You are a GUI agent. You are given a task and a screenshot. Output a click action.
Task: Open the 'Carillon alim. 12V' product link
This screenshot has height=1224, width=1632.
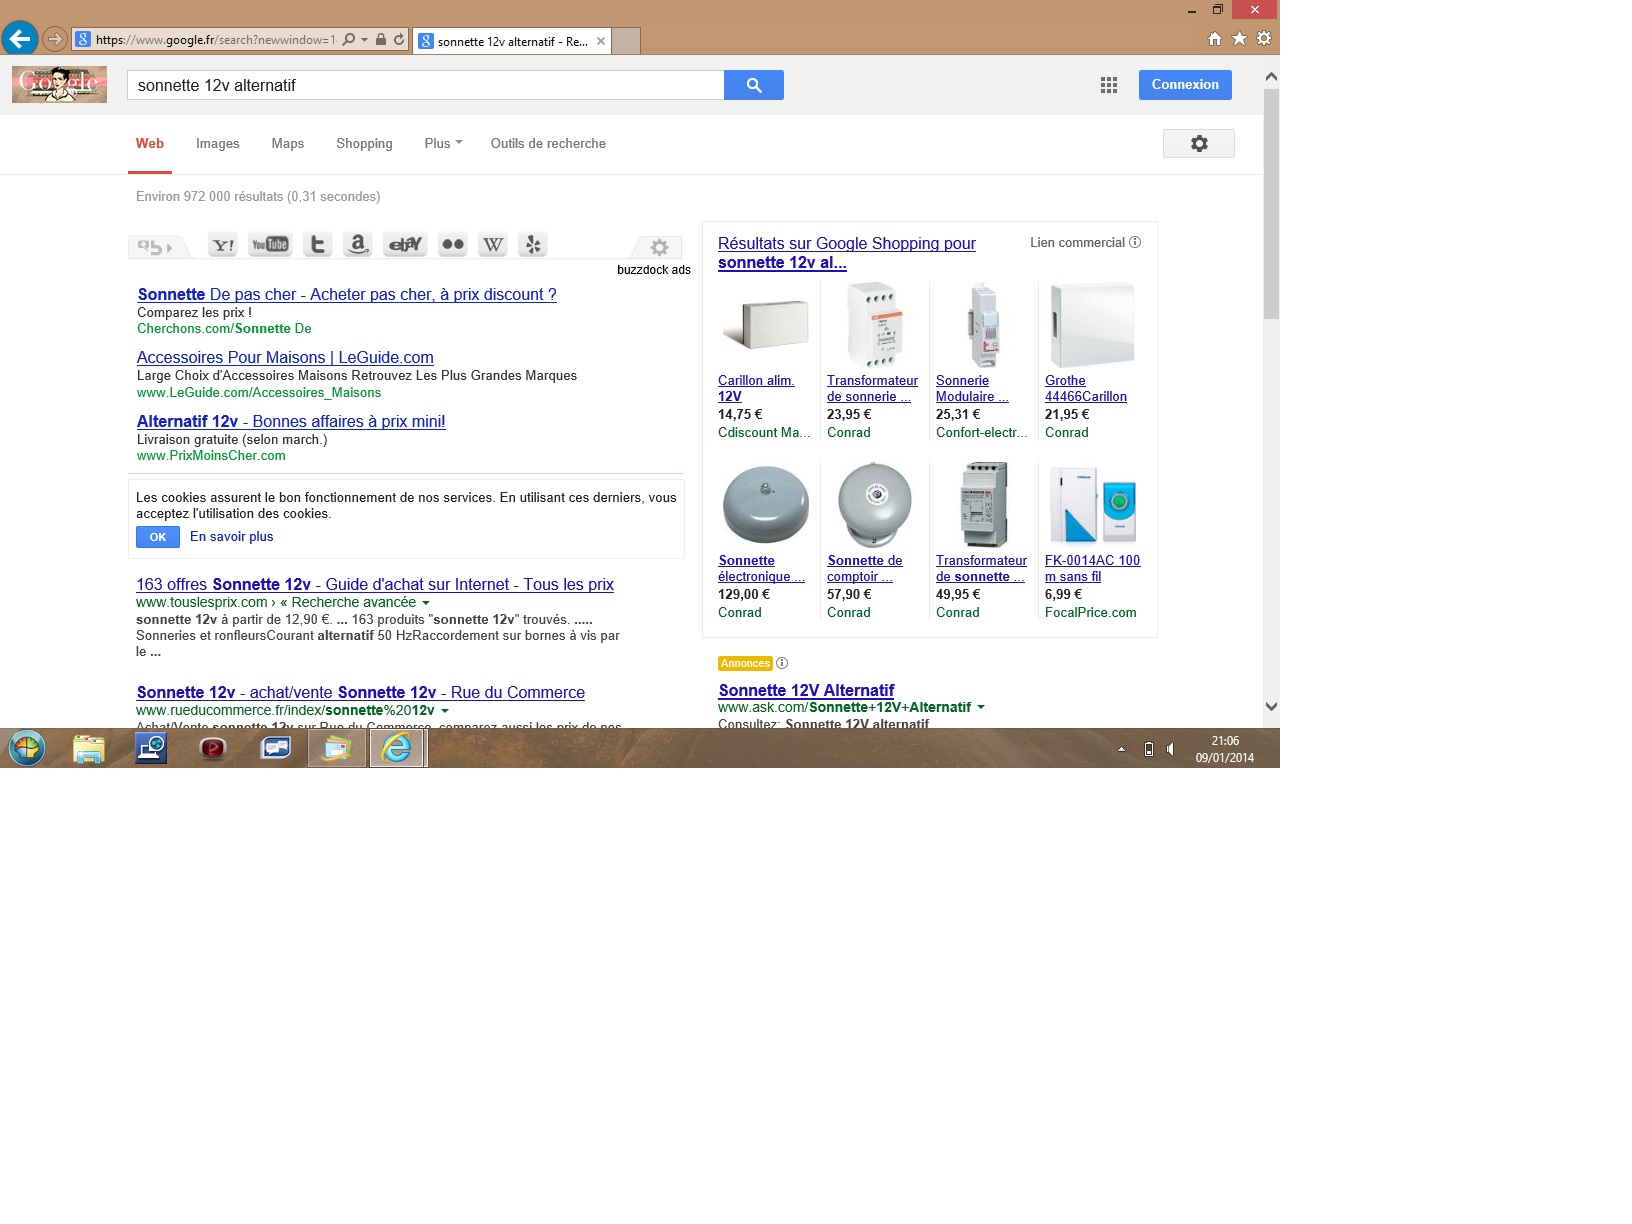(x=756, y=389)
